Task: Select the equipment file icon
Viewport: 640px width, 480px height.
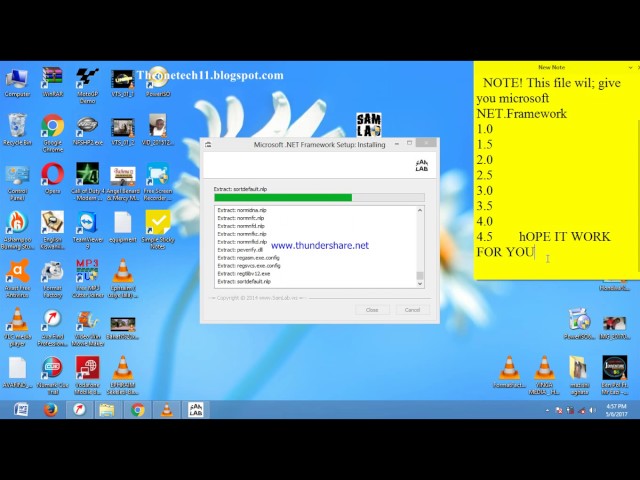Action: click(x=122, y=227)
